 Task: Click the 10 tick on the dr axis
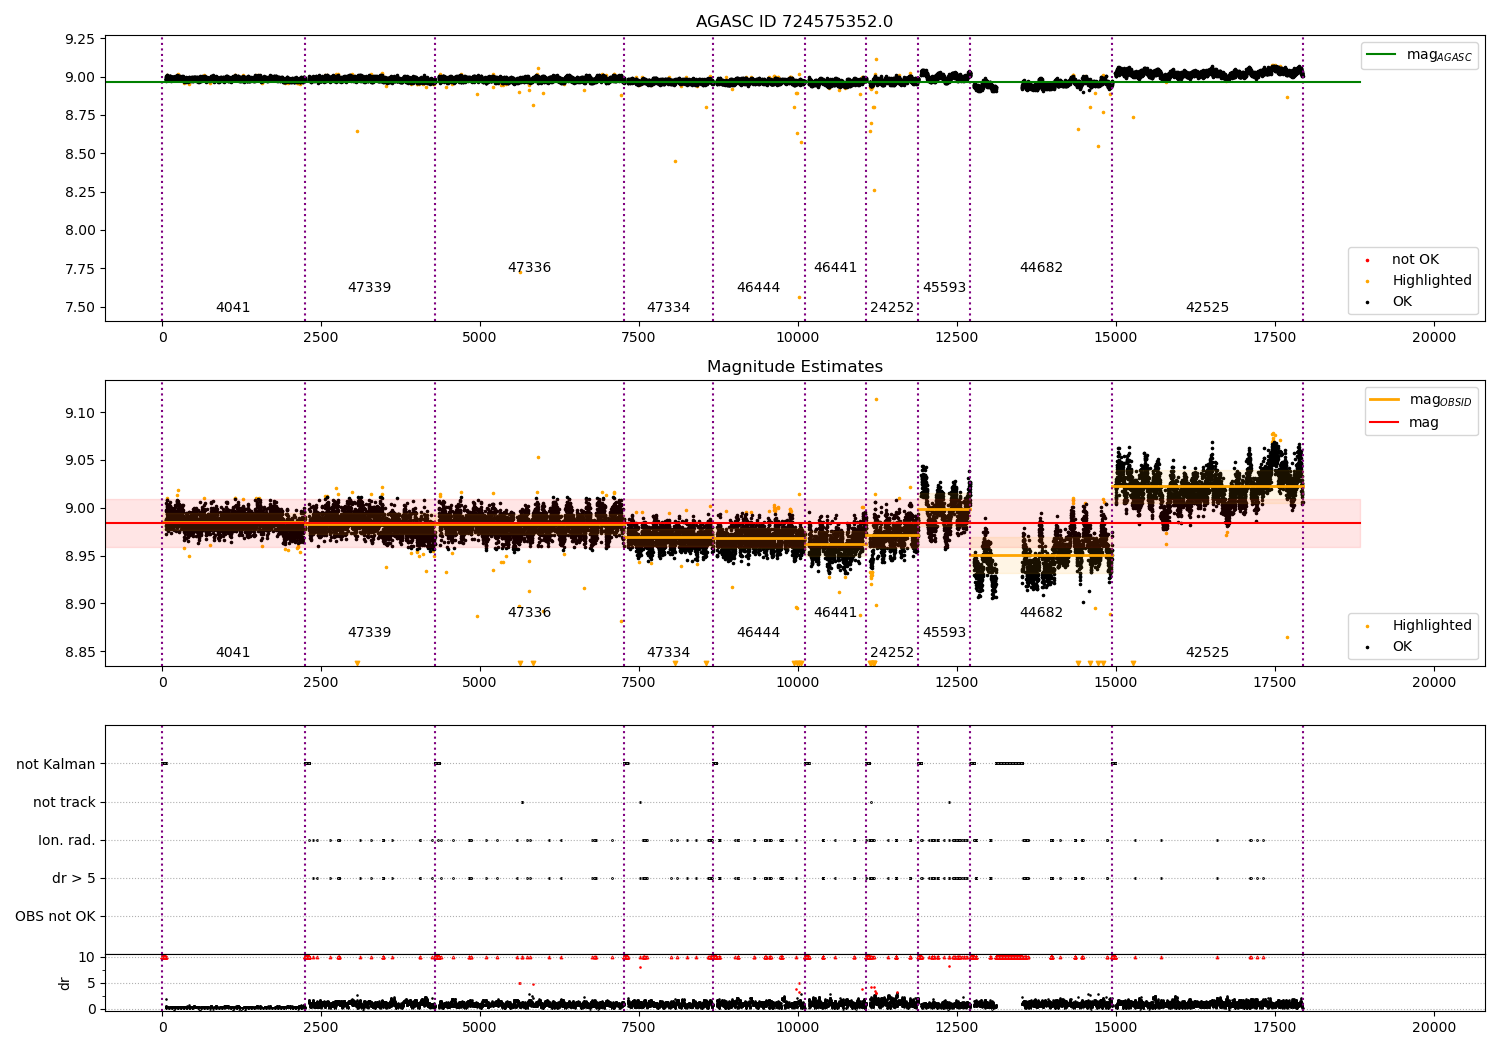click(x=87, y=957)
